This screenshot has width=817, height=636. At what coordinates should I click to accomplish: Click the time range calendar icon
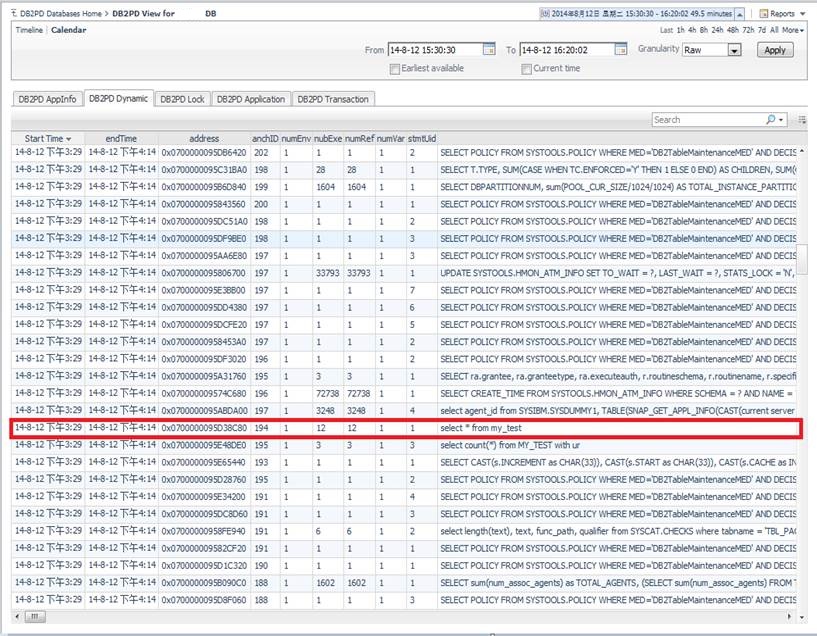point(545,14)
